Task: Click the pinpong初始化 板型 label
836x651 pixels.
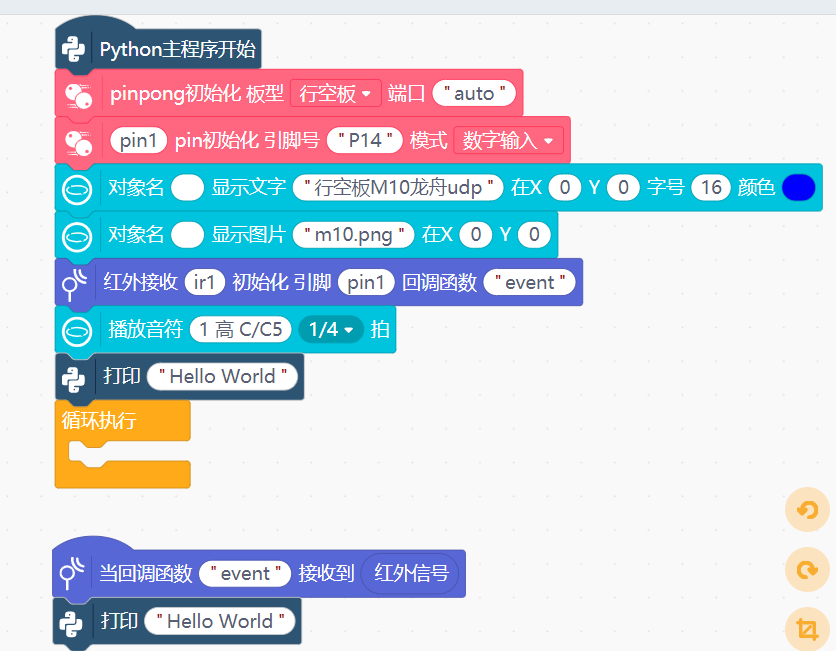Action: [x=197, y=93]
